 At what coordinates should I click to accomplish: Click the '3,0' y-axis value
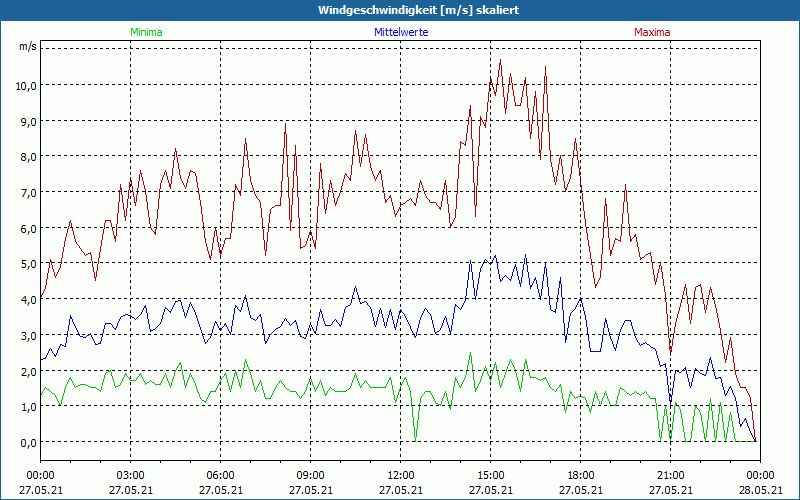29,336
